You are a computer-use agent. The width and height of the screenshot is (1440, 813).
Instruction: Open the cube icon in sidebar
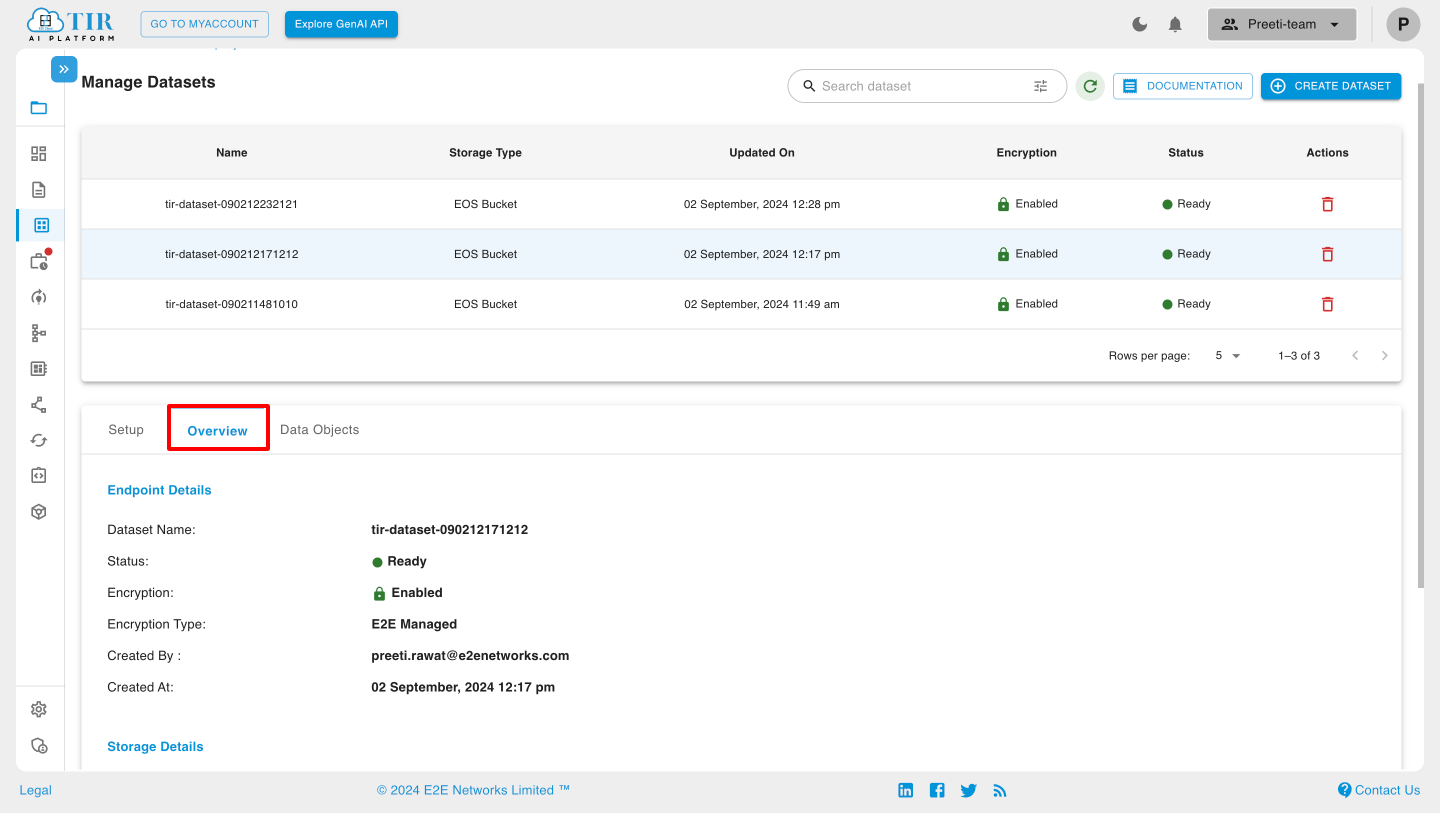point(39,512)
